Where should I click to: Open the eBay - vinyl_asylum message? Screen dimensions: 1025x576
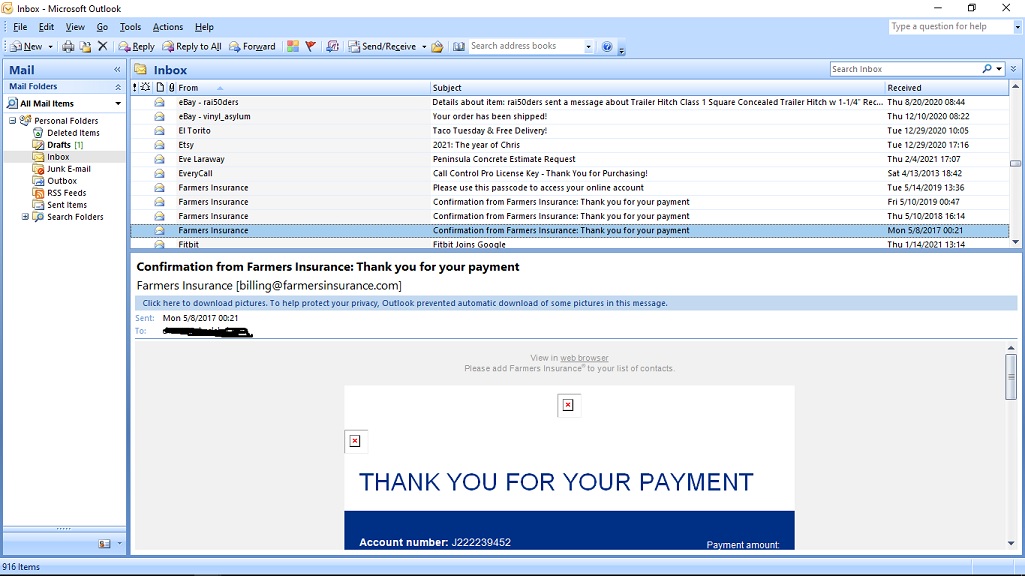[x=569, y=116]
